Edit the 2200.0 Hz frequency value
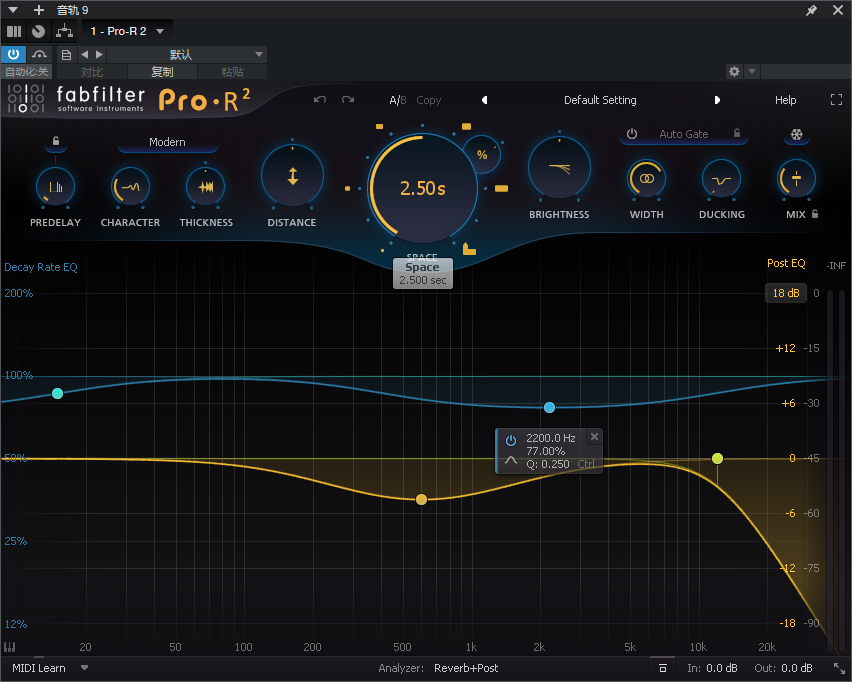 pos(550,438)
